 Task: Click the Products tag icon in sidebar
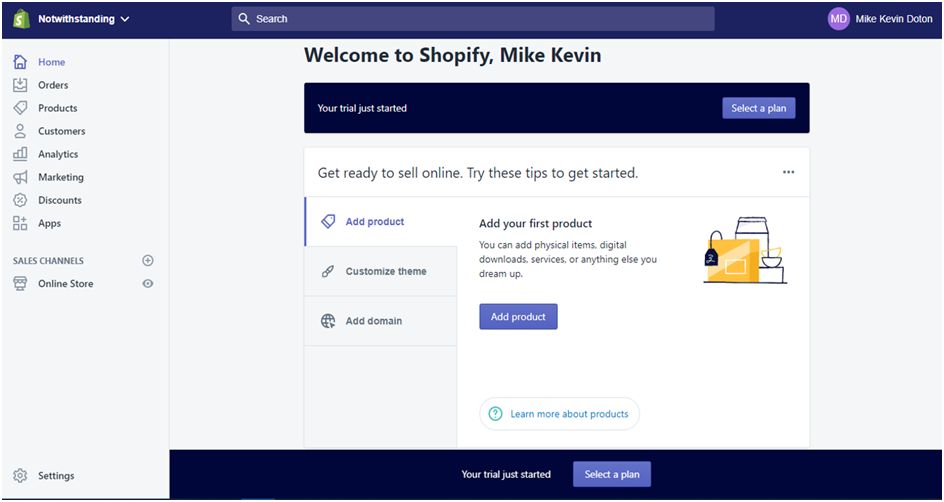[20, 108]
